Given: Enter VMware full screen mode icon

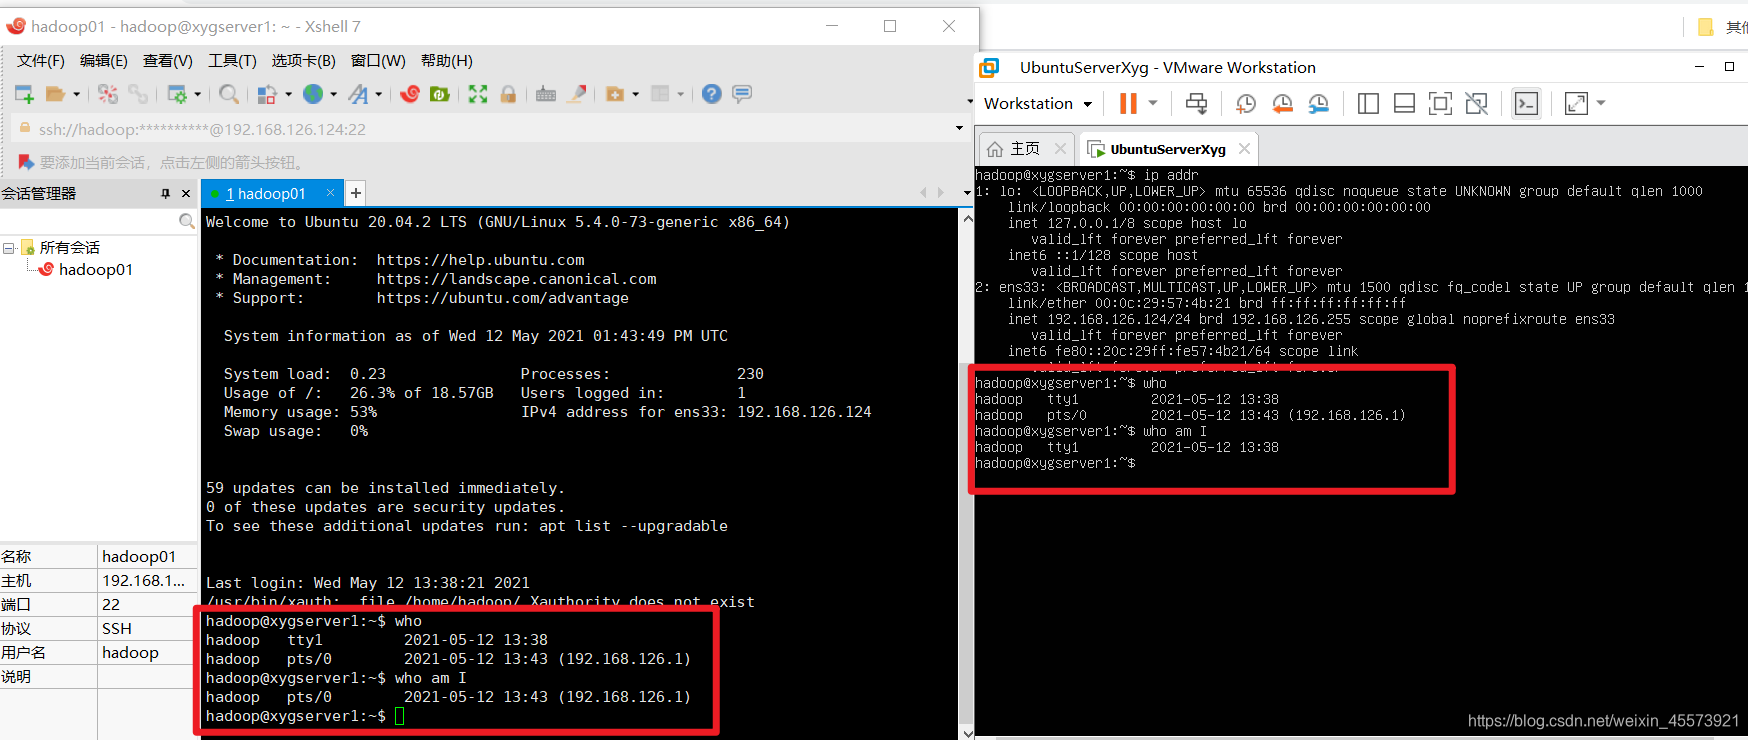Looking at the screenshot, I should 1440,103.
